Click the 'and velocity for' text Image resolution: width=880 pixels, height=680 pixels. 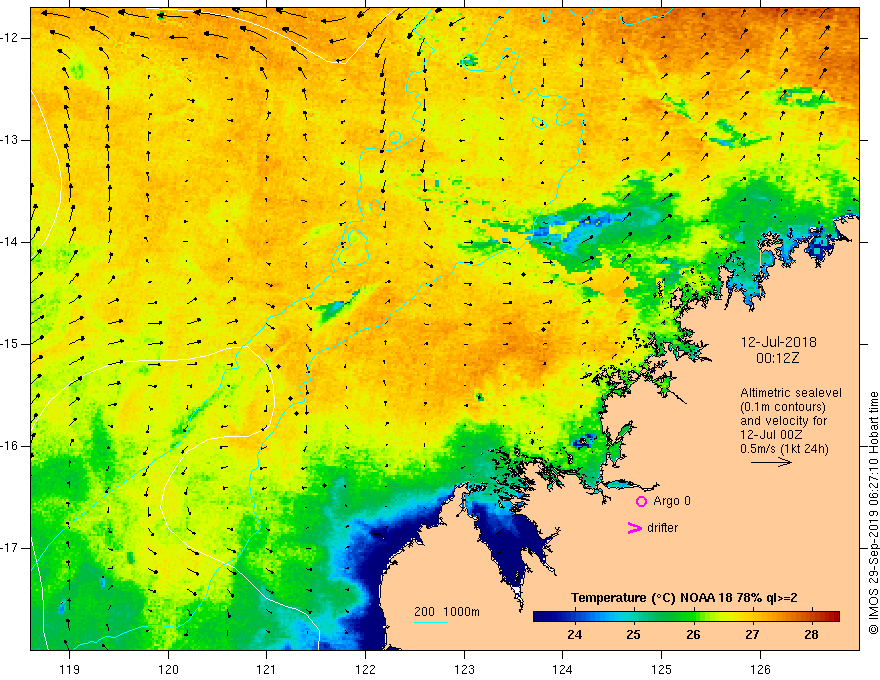point(783,421)
